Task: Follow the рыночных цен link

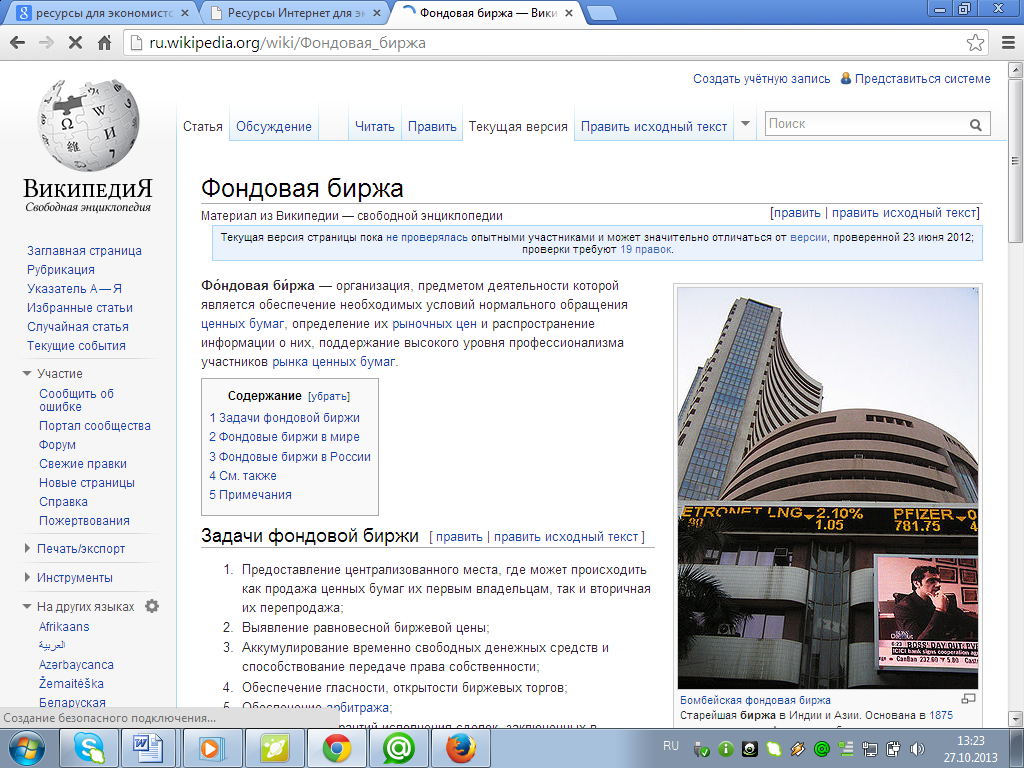Action: [434, 324]
